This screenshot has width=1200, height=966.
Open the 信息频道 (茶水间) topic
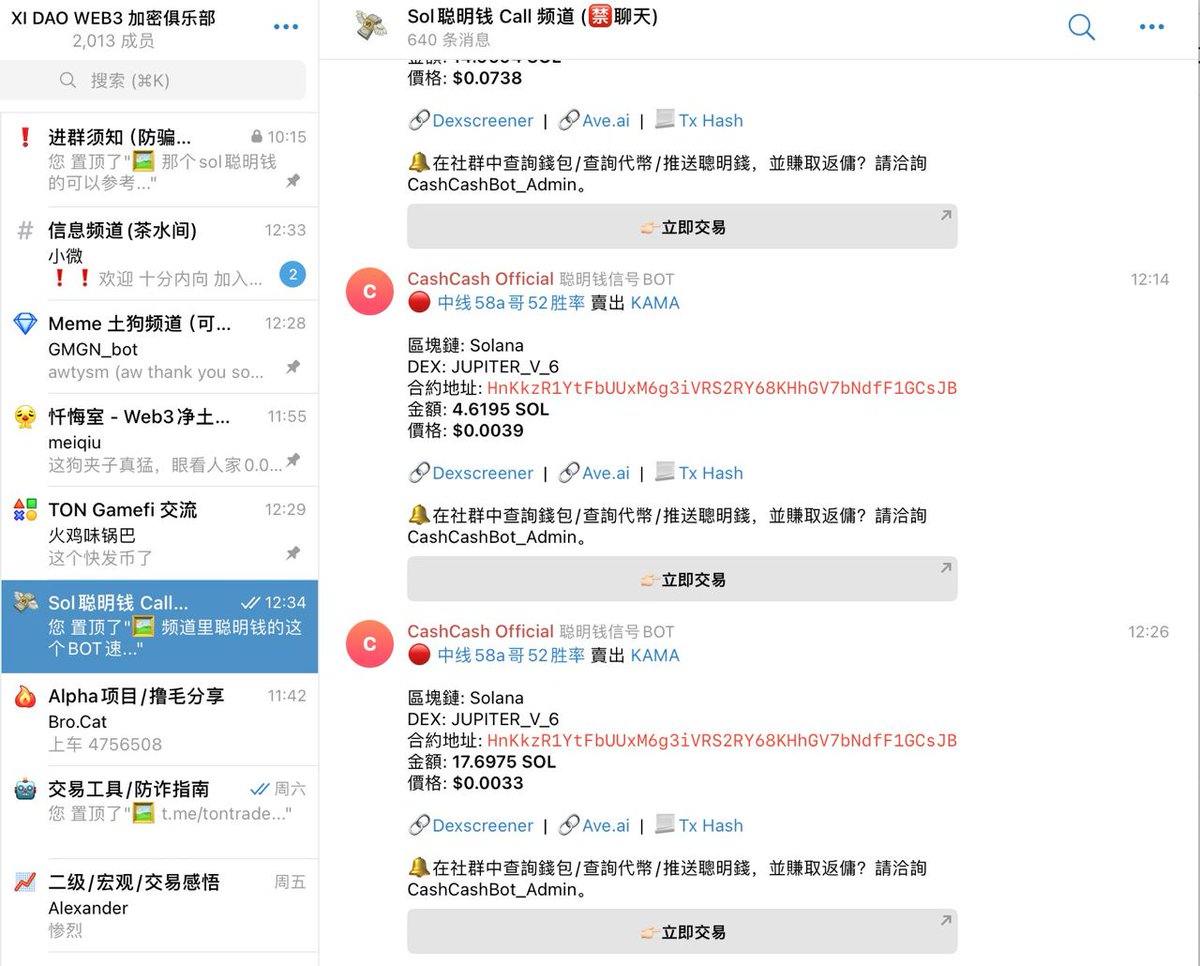[159, 253]
